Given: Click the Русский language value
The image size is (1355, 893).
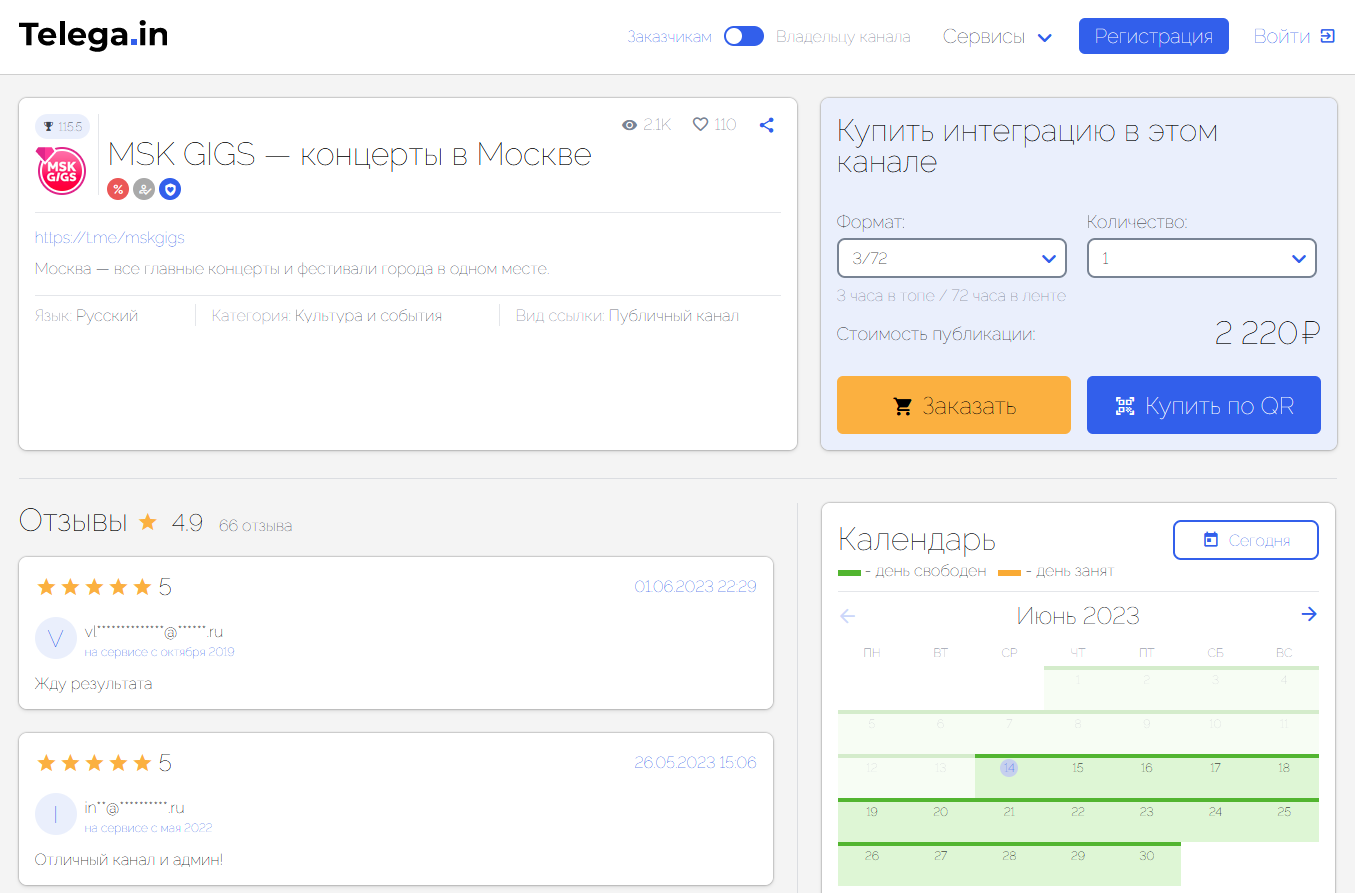Looking at the screenshot, I should pos(107,316).
